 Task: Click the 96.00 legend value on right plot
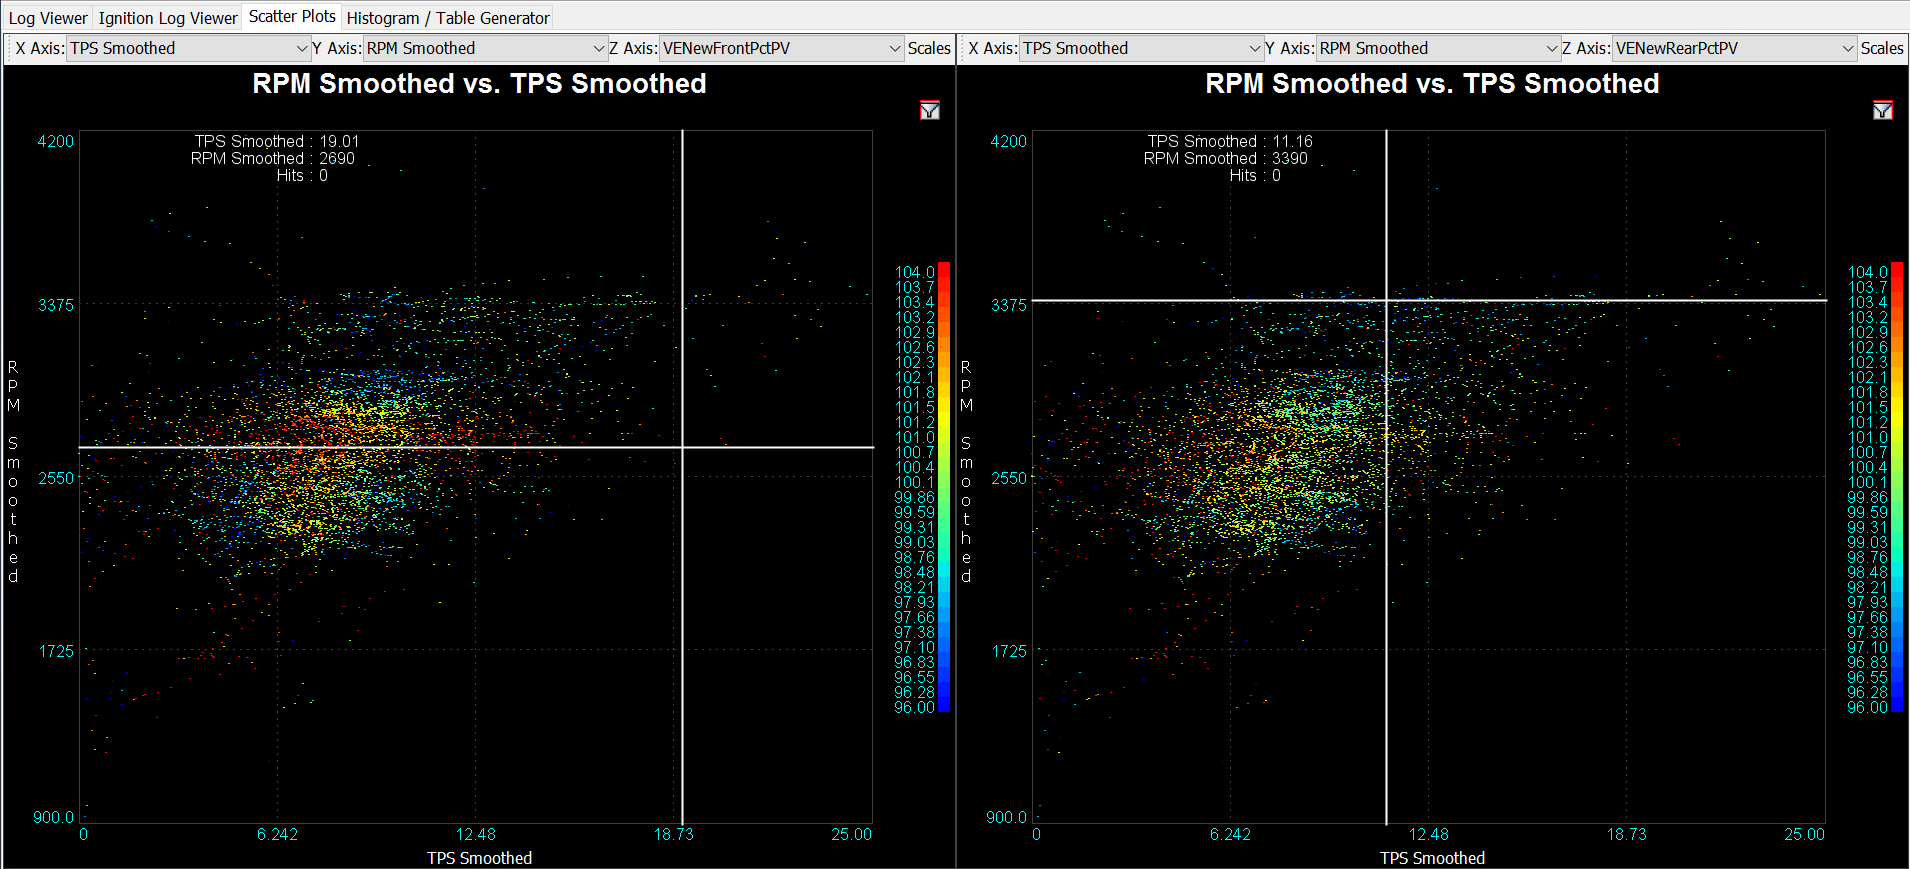click(x=1867, y=707)
